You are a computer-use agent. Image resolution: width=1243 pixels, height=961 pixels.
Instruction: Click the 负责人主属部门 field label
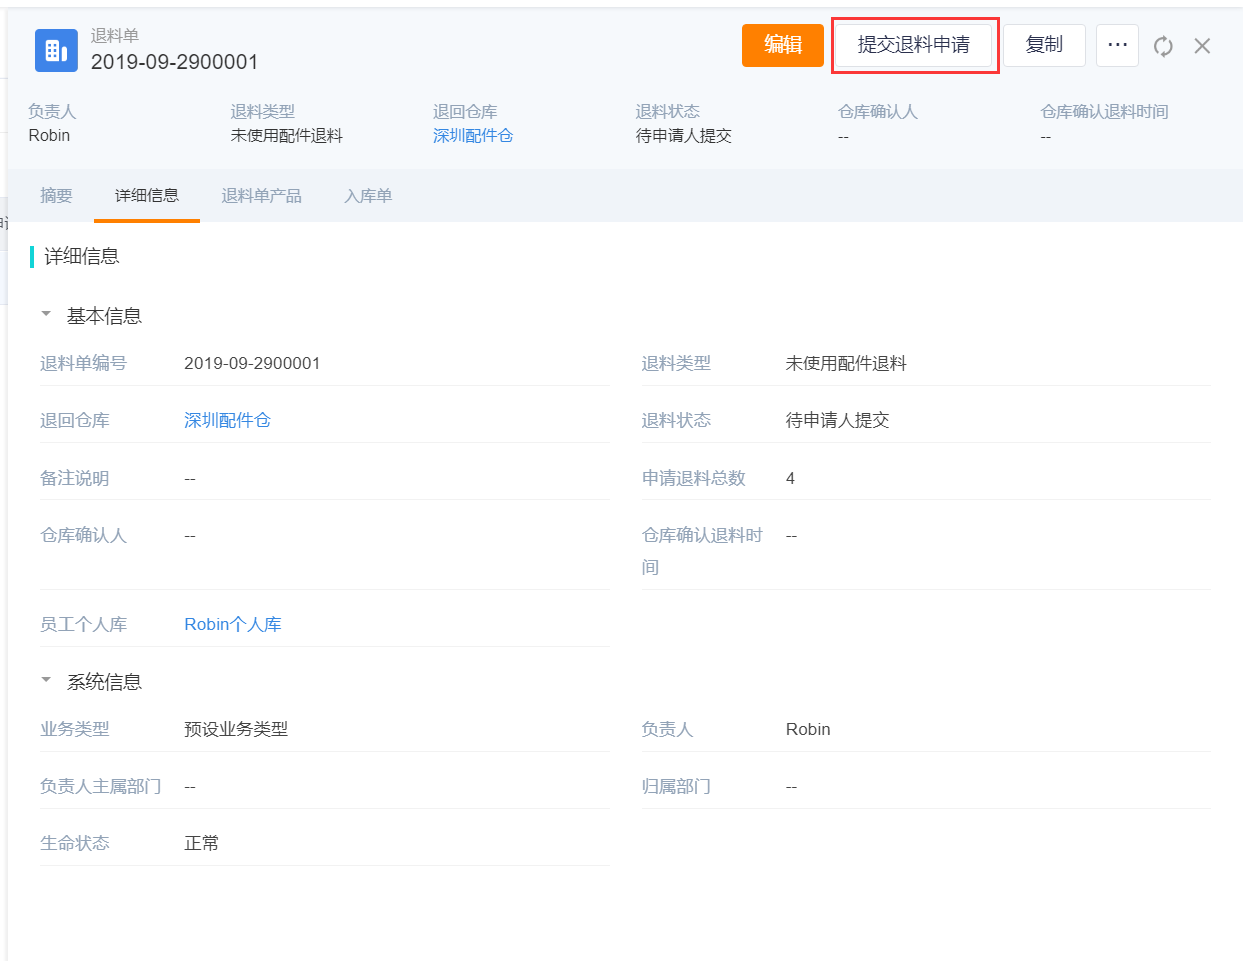point(101,787)
